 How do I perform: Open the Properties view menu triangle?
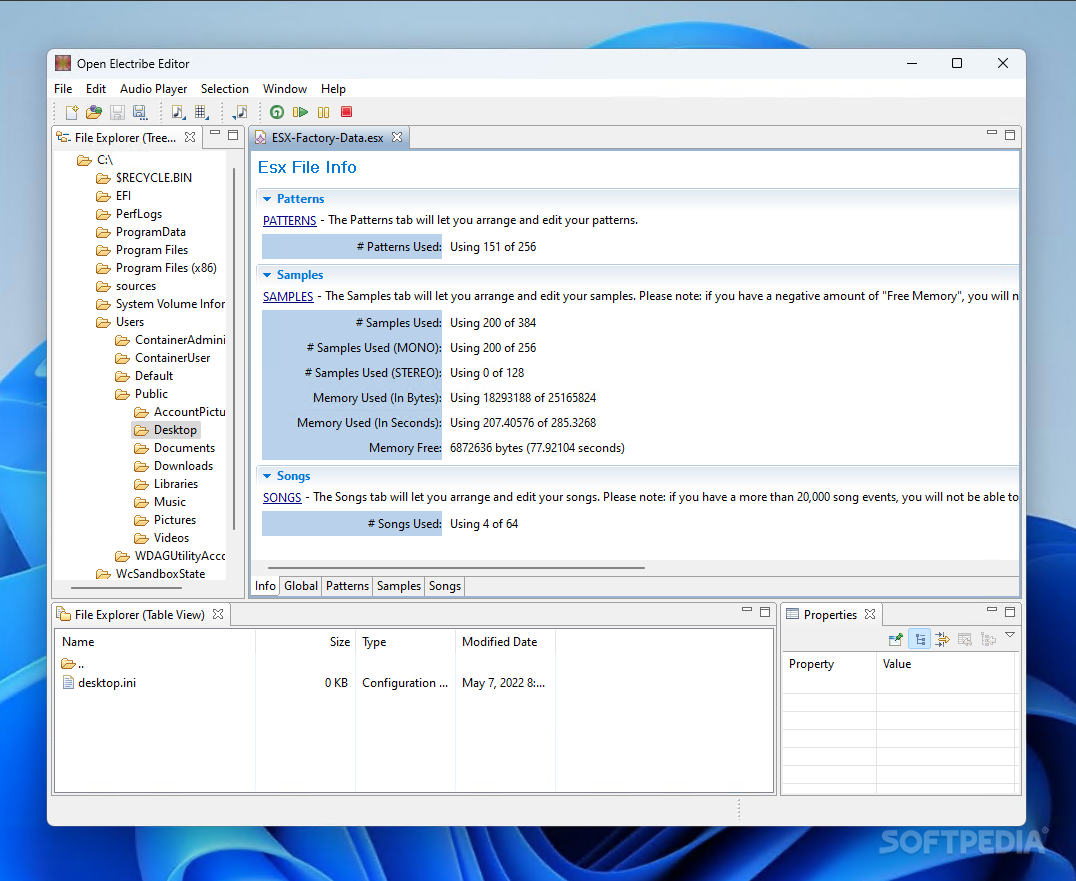click(x=1010, y=635)
